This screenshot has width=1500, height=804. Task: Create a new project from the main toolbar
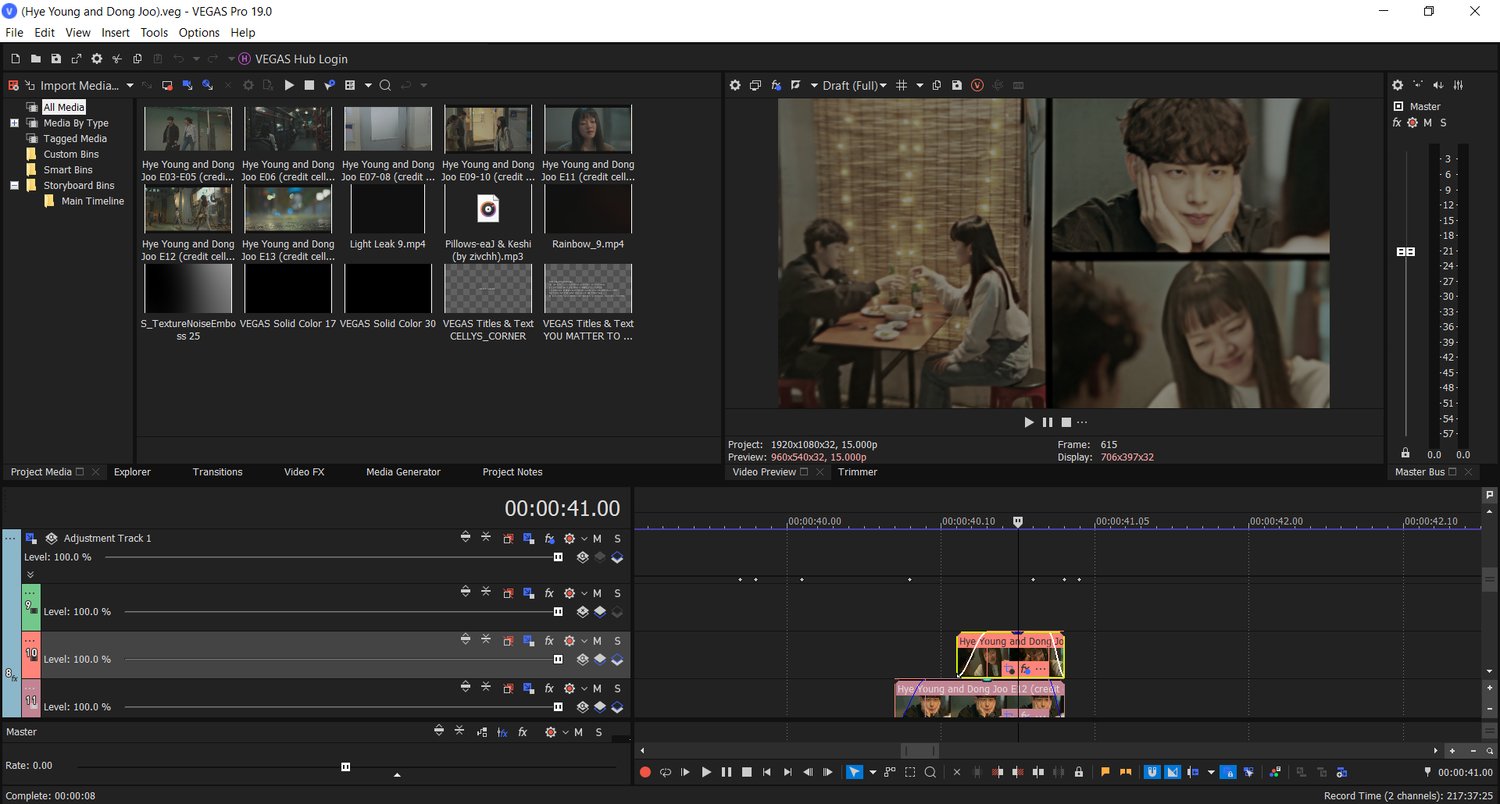click(15, 59)
